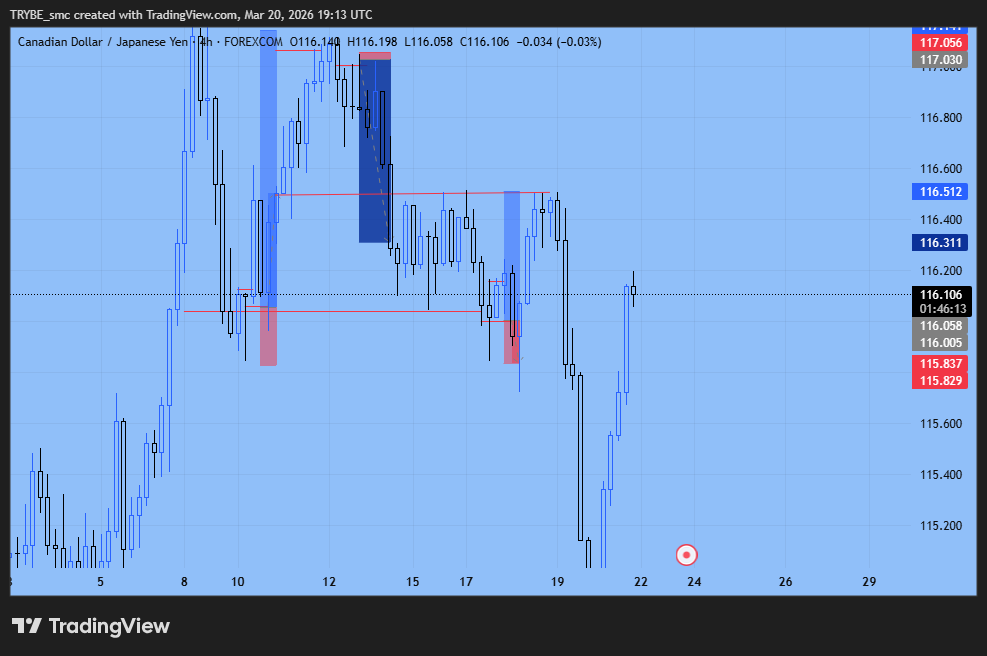Click date 17 on the time axis

[466, 582]
